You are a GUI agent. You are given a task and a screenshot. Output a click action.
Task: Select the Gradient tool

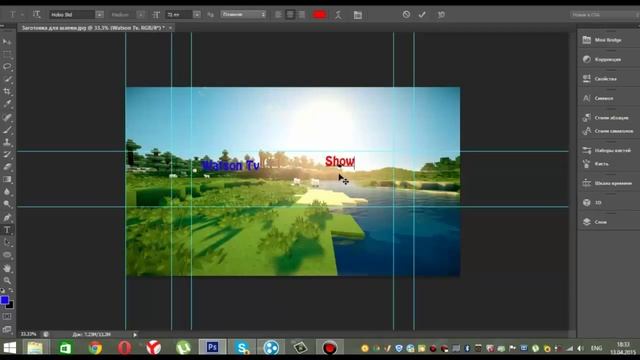click(x=7, y=180)
